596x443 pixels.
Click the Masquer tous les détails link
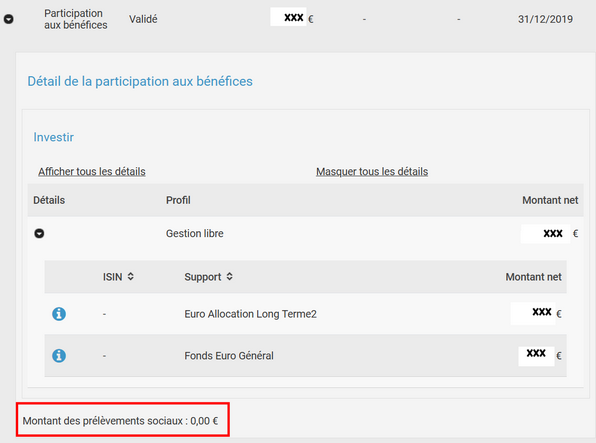372,171
